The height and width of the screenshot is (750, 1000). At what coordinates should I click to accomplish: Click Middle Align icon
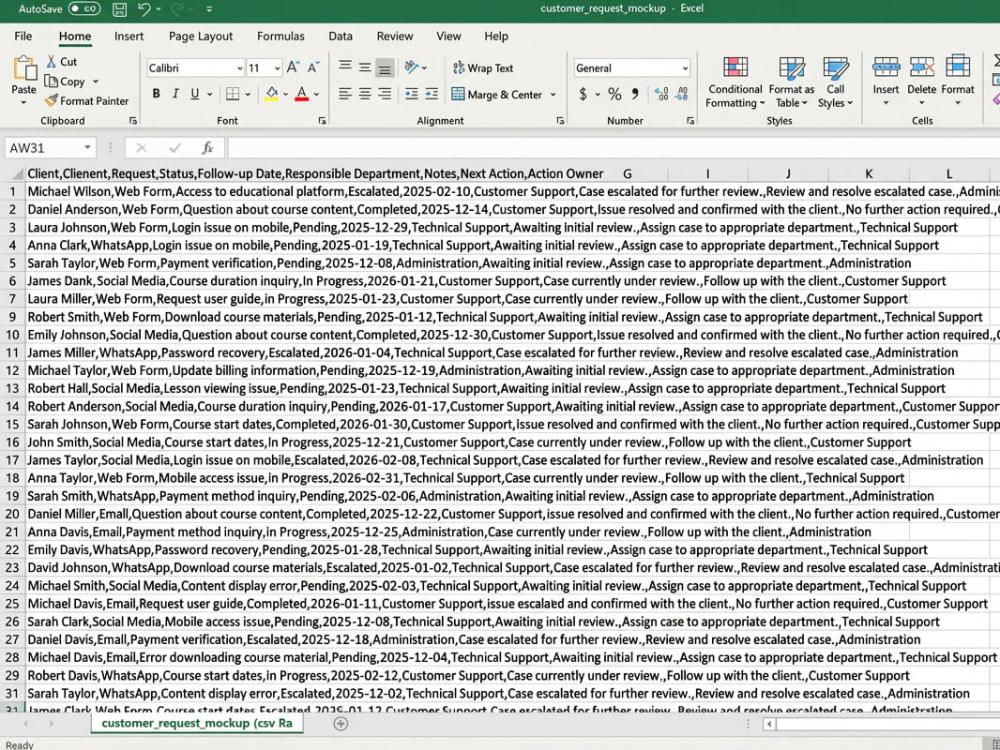(x=365, y=67)
